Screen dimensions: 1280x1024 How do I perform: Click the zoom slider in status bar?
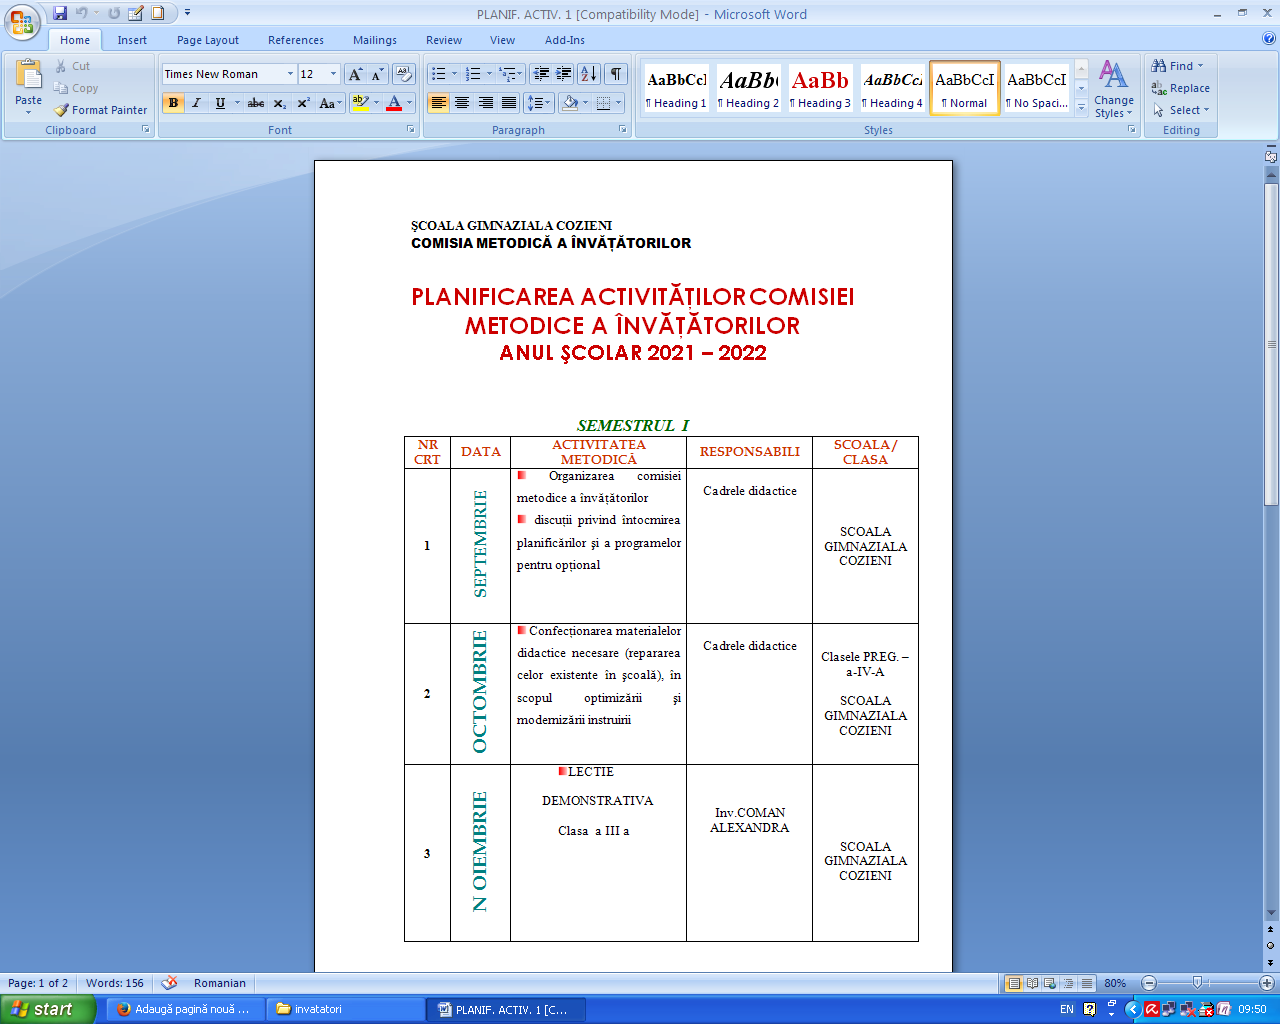1197,983
